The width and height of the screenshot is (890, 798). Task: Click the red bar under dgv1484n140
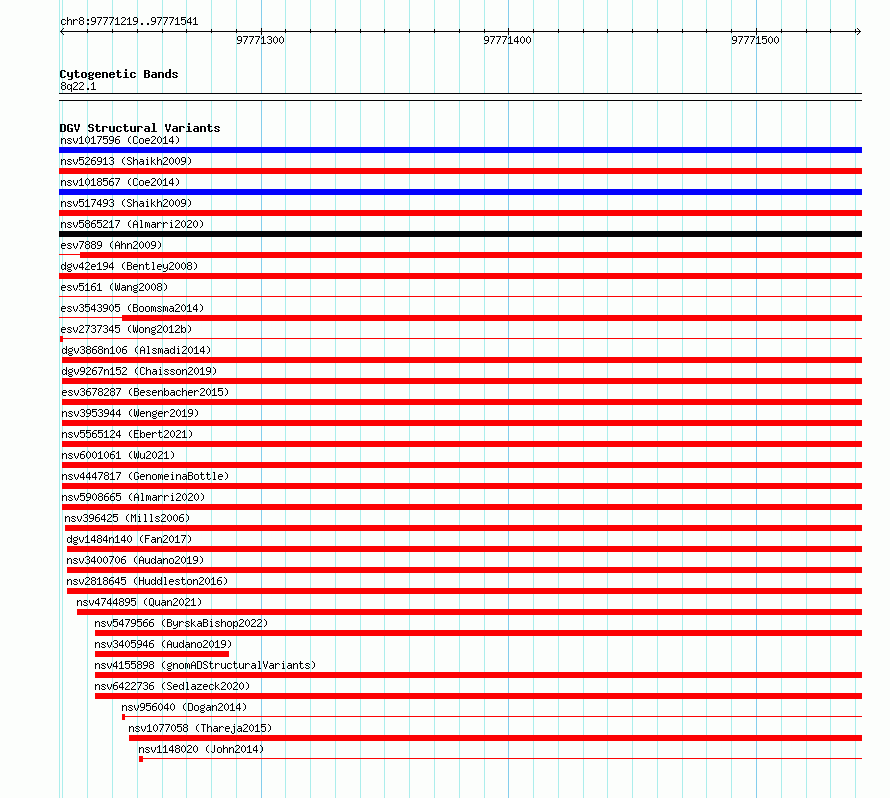pyautogui.click(x=464, y=549)
